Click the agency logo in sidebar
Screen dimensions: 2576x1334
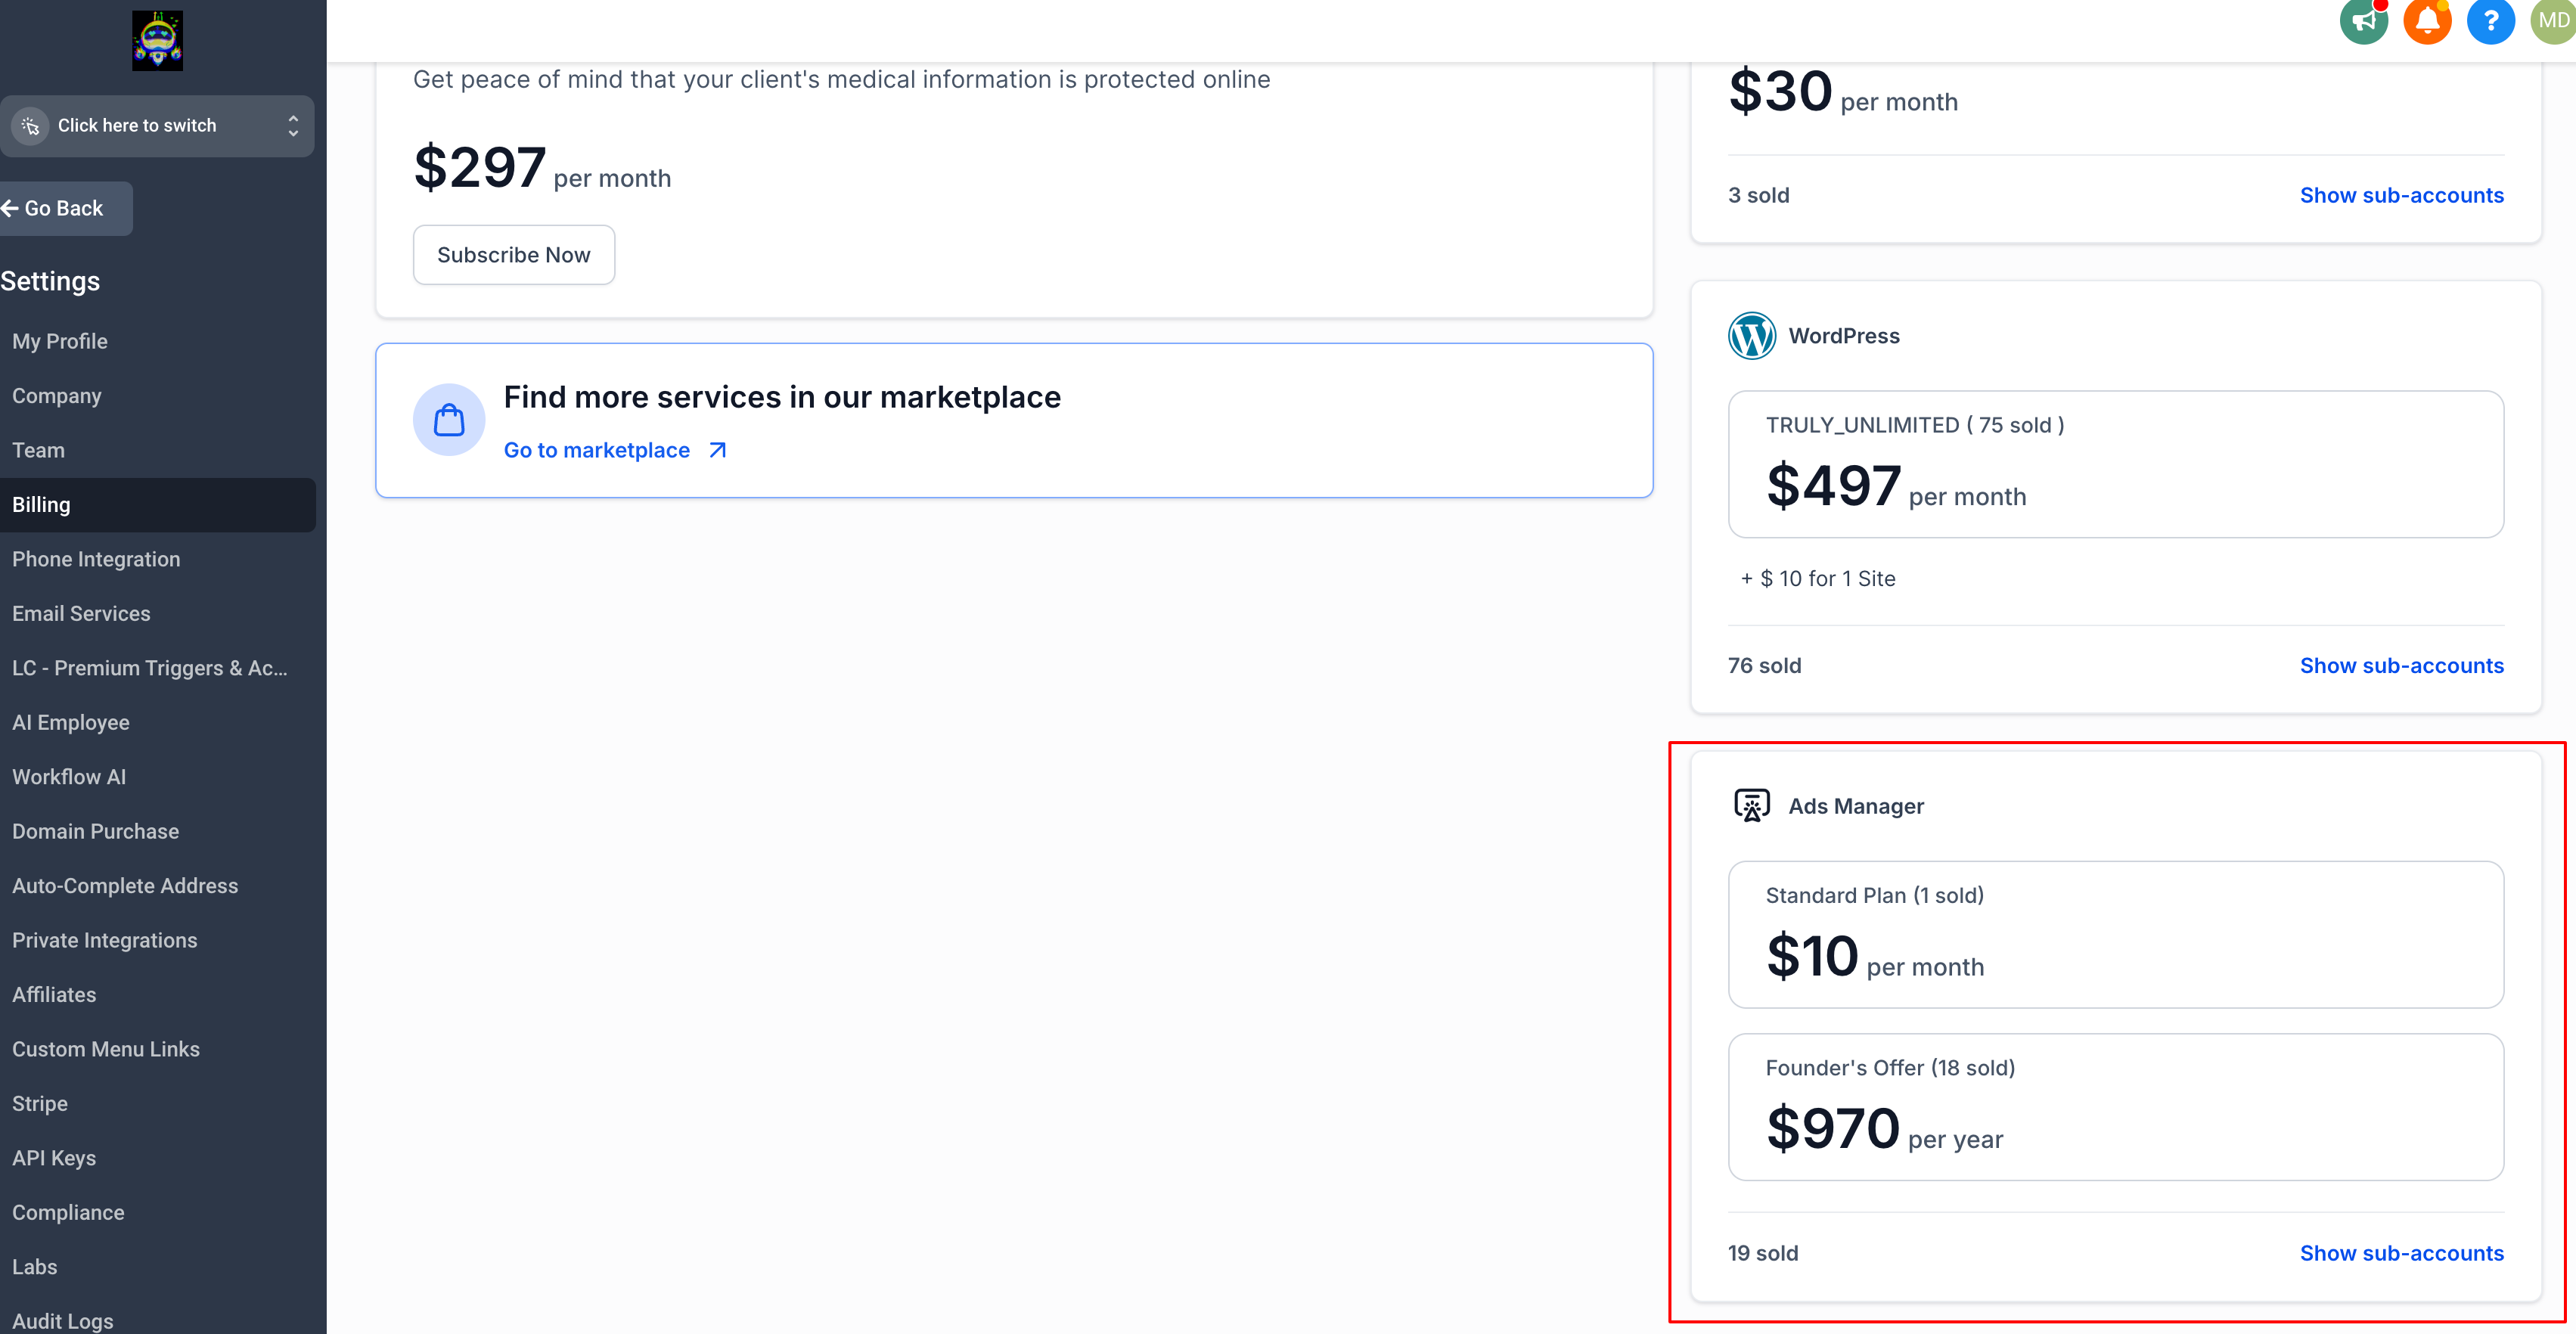[157, 41]
